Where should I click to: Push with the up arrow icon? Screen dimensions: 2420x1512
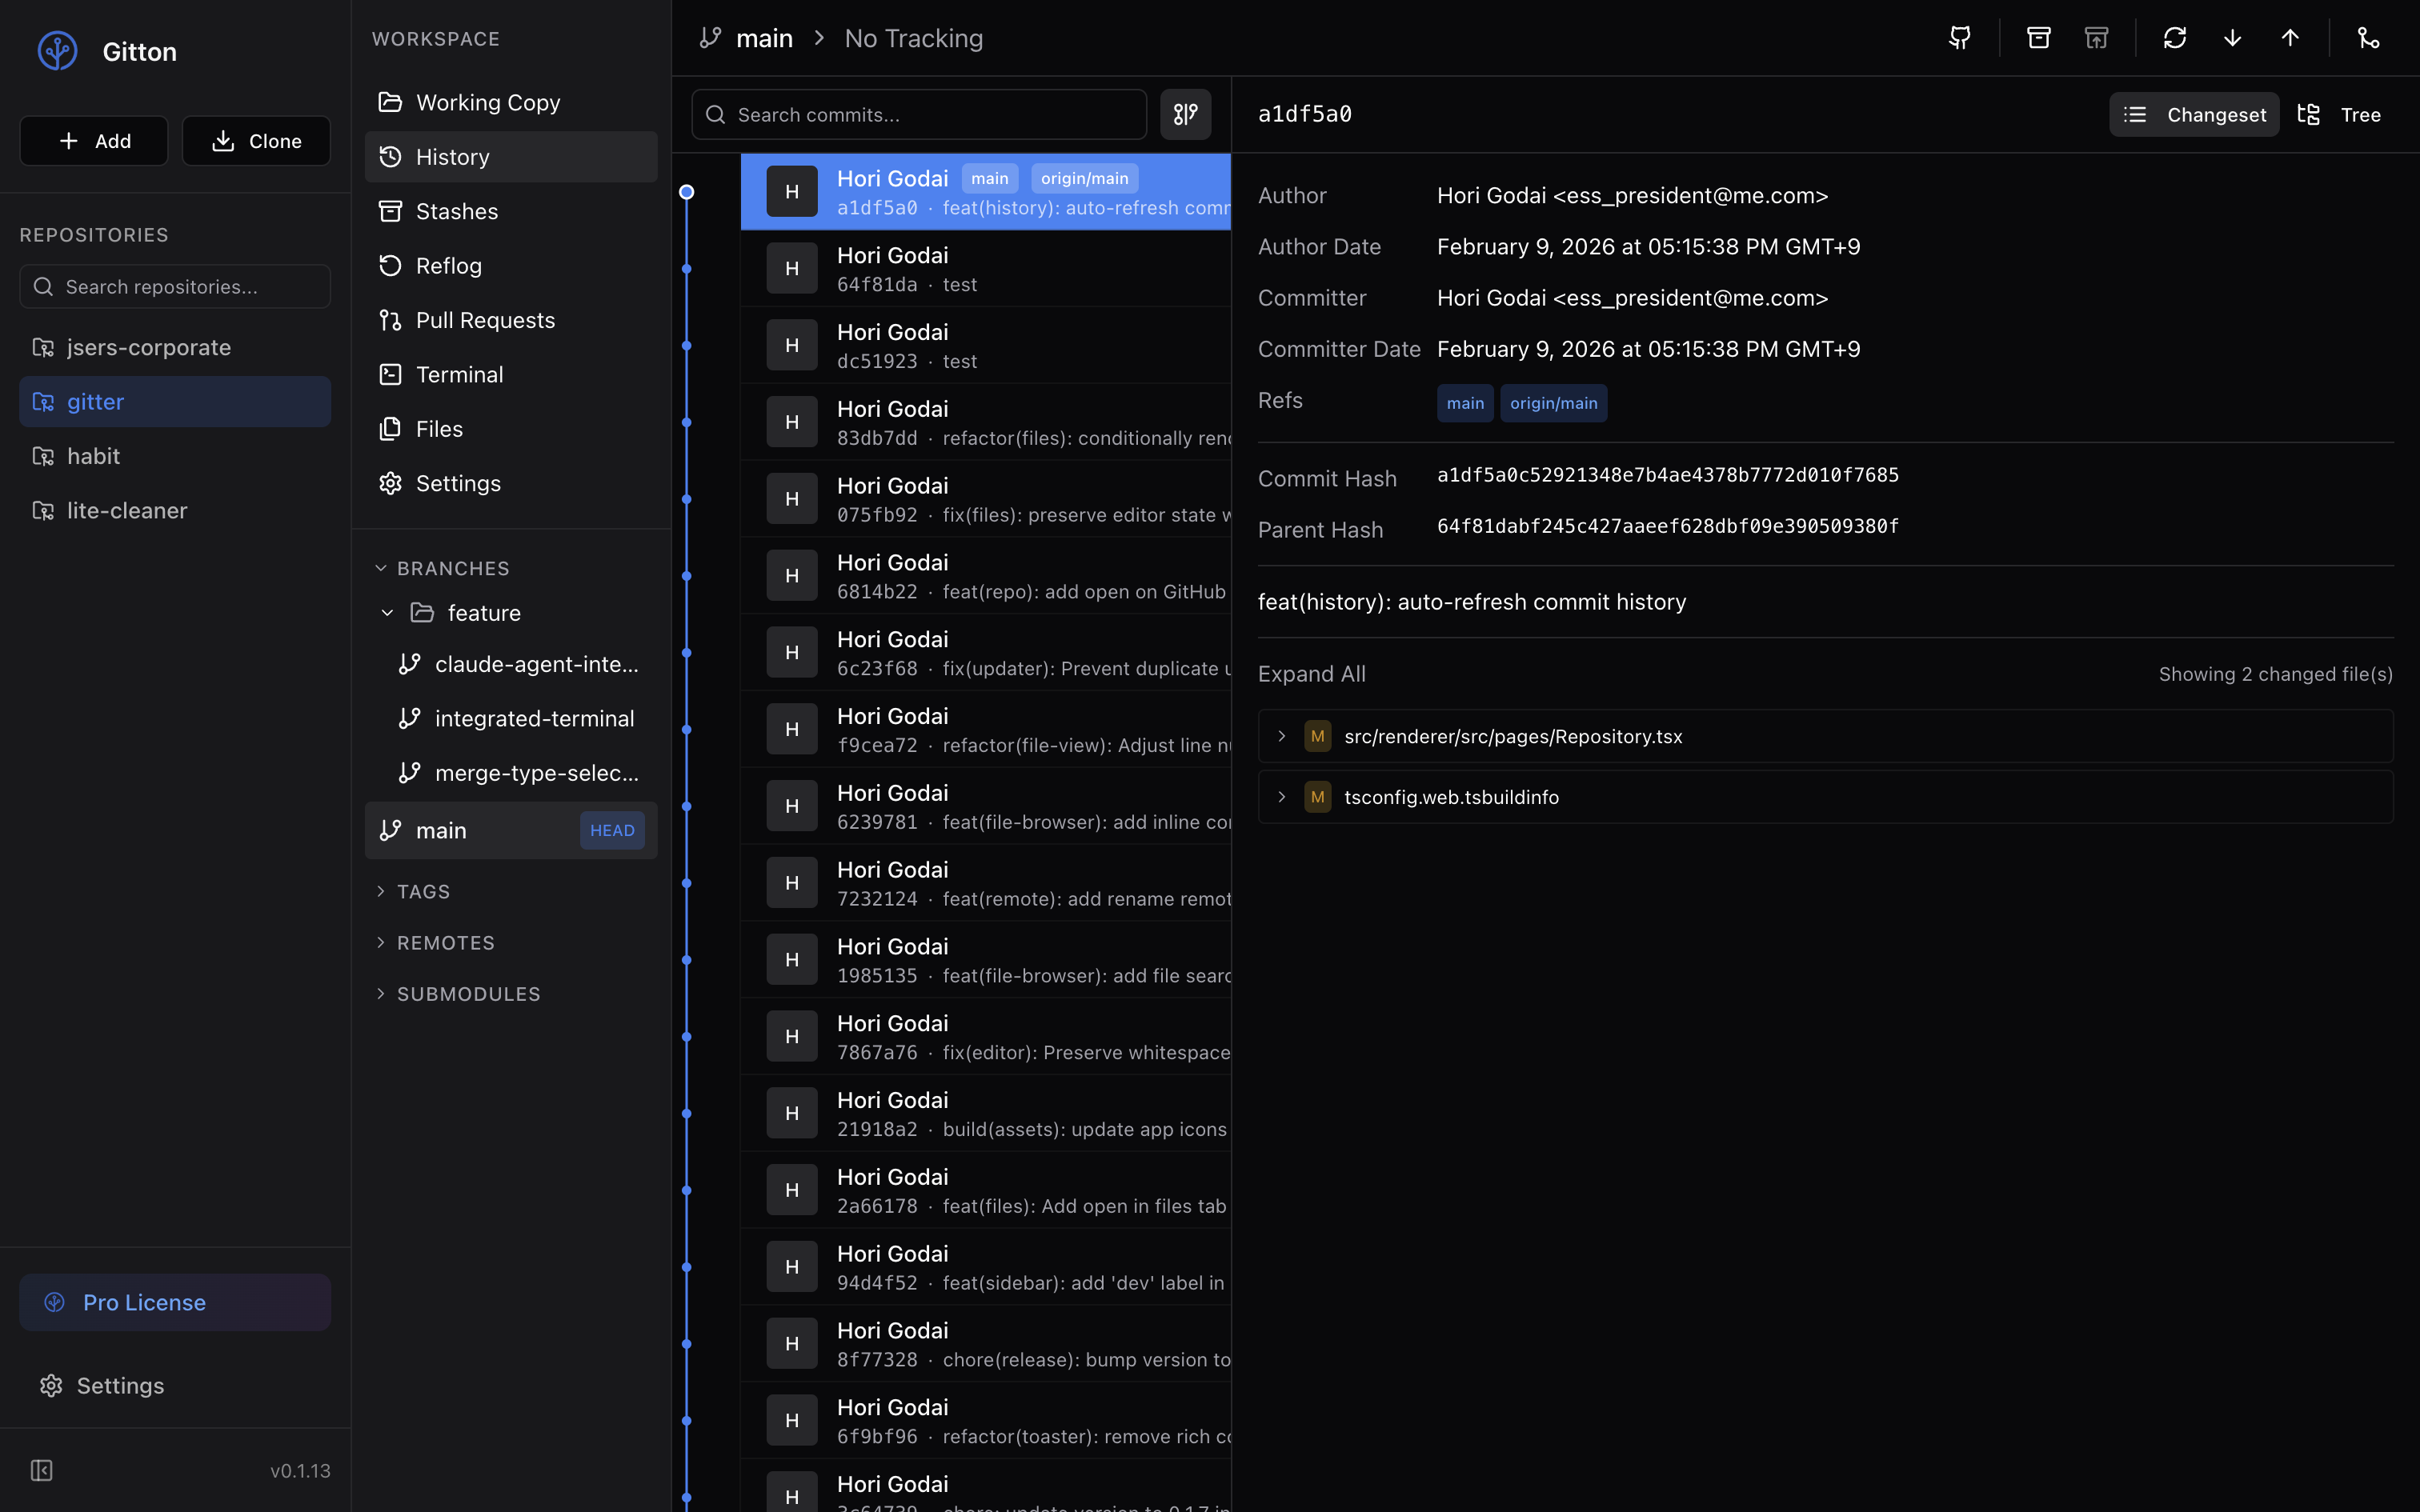tap(2290, 38)
